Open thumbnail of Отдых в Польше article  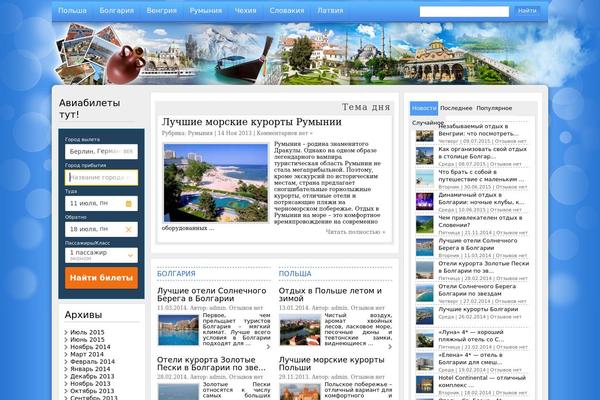point(300,330)
